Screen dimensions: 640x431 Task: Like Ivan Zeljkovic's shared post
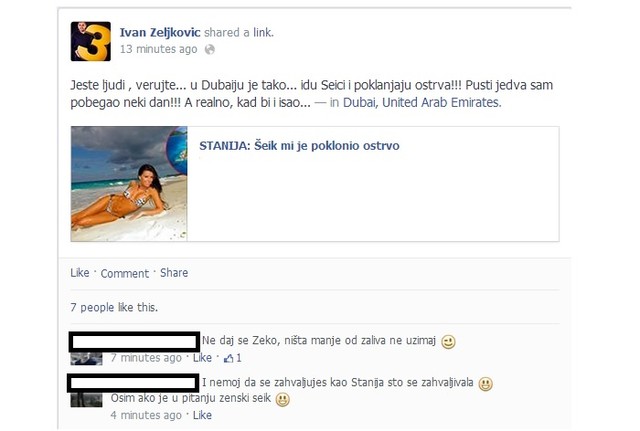click(80, 273)
